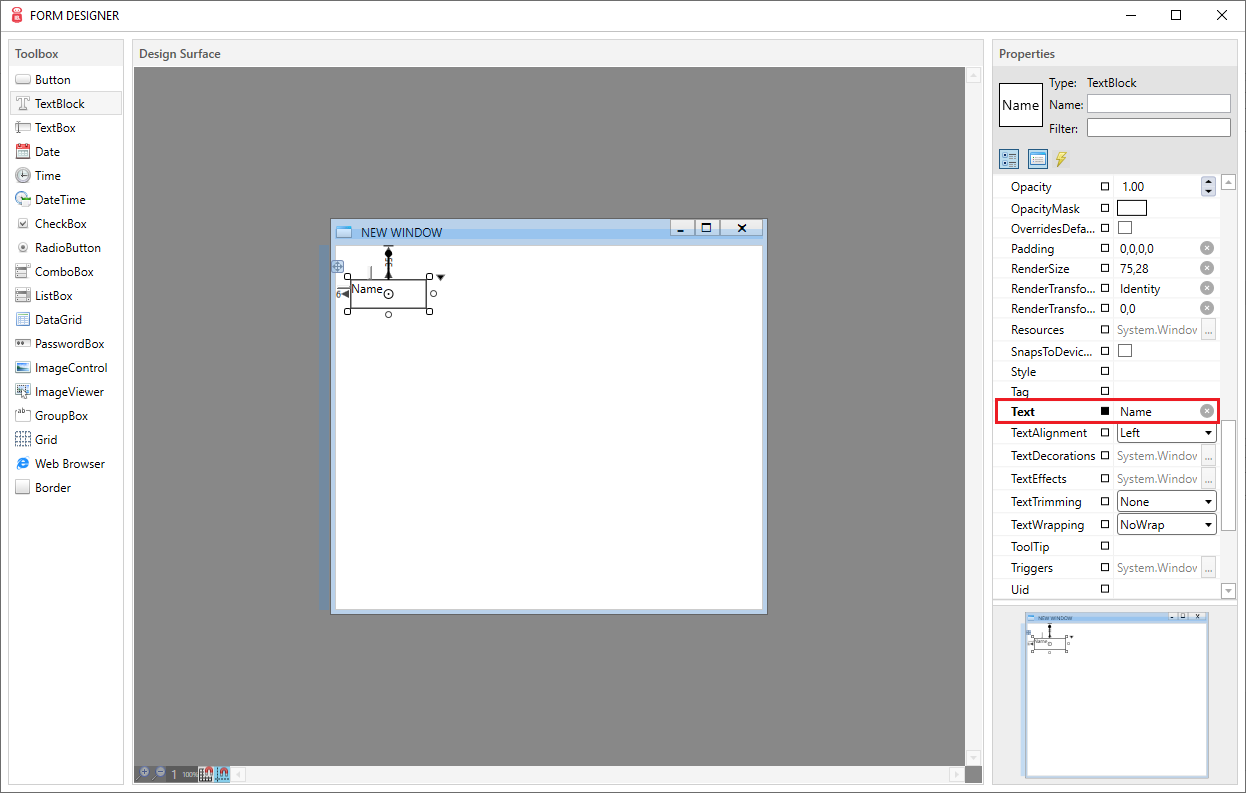Open the Resources editor via its ellipsis button
This screenshot has width=1246, height=793.
pyautogui.click(x=1208, y=329)
